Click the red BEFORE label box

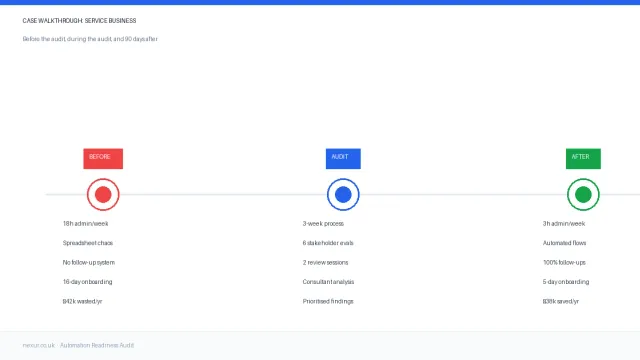[103, 158]
